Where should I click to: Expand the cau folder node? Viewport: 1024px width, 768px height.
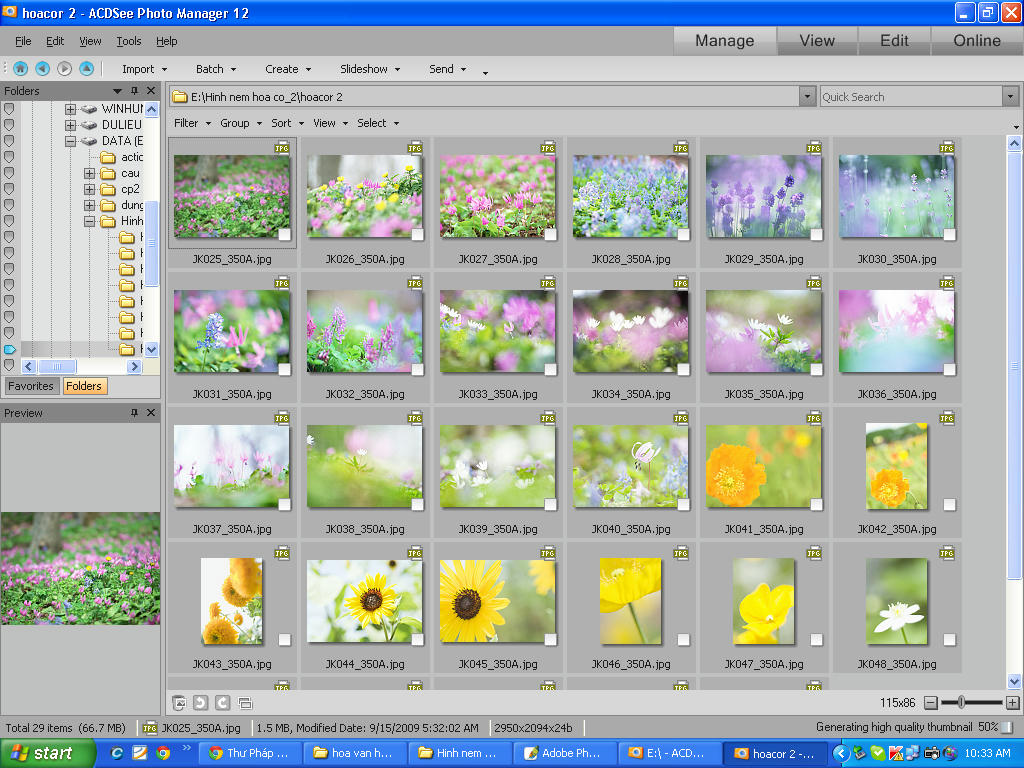[89, 173]
